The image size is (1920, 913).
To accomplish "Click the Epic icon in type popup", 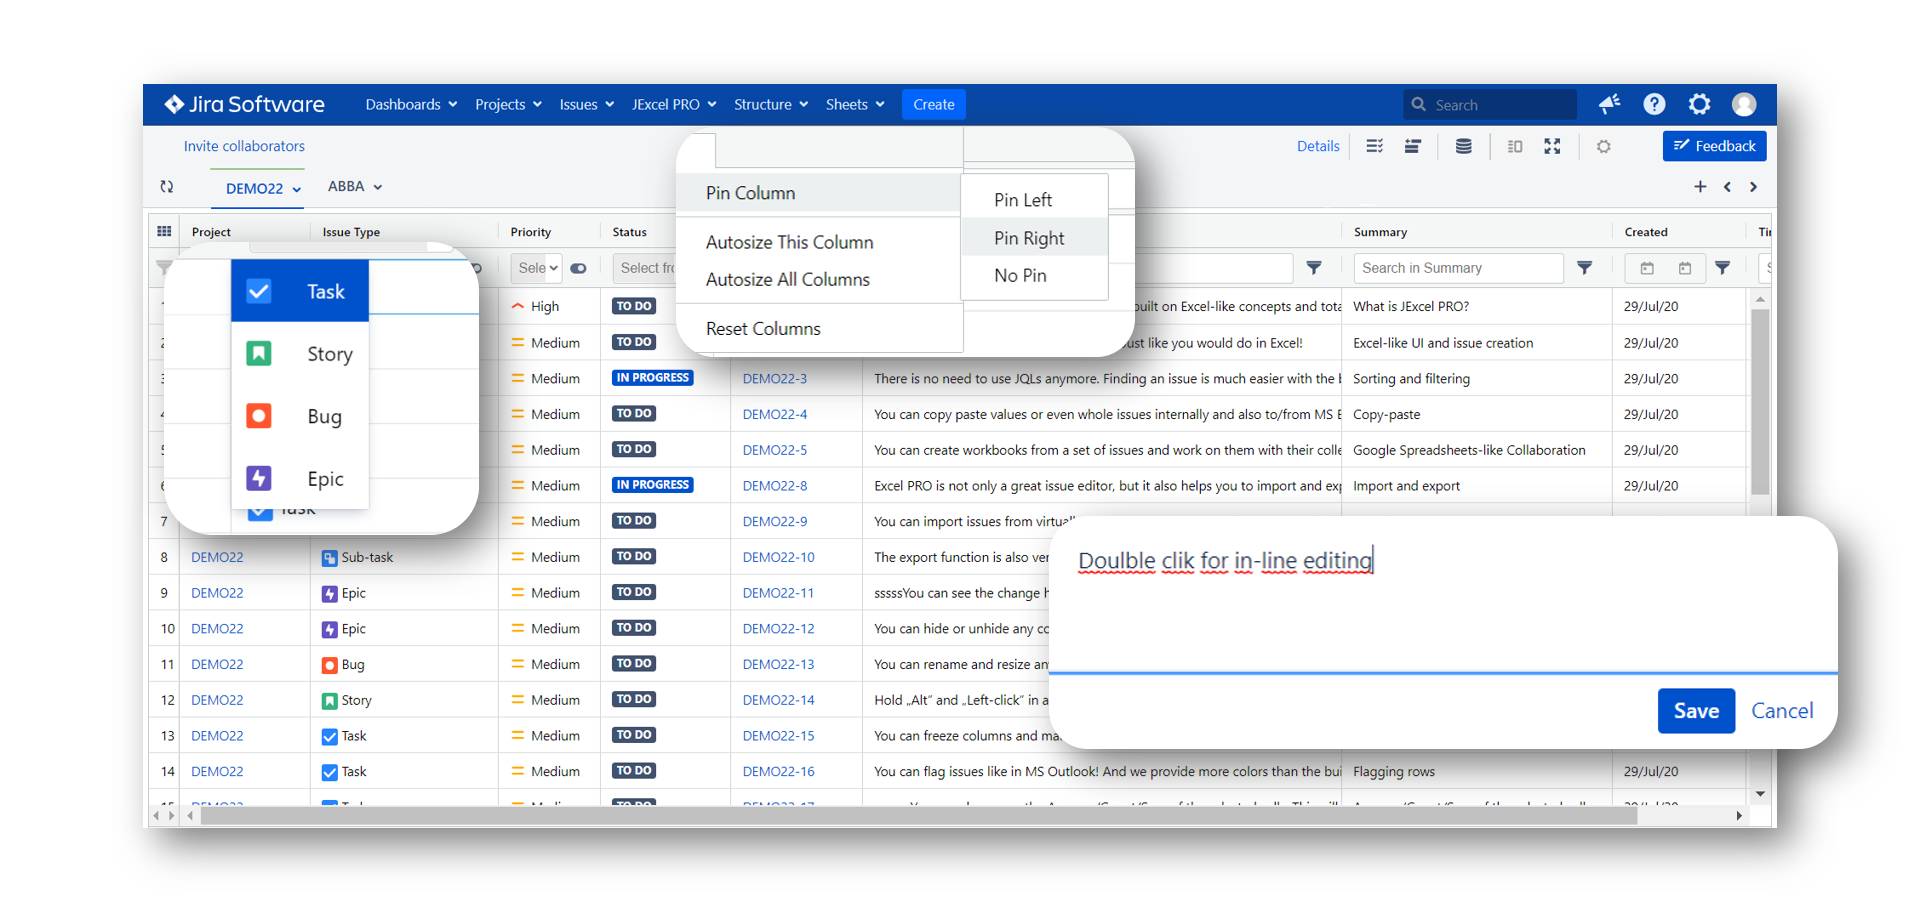I will tap(259, 478).
